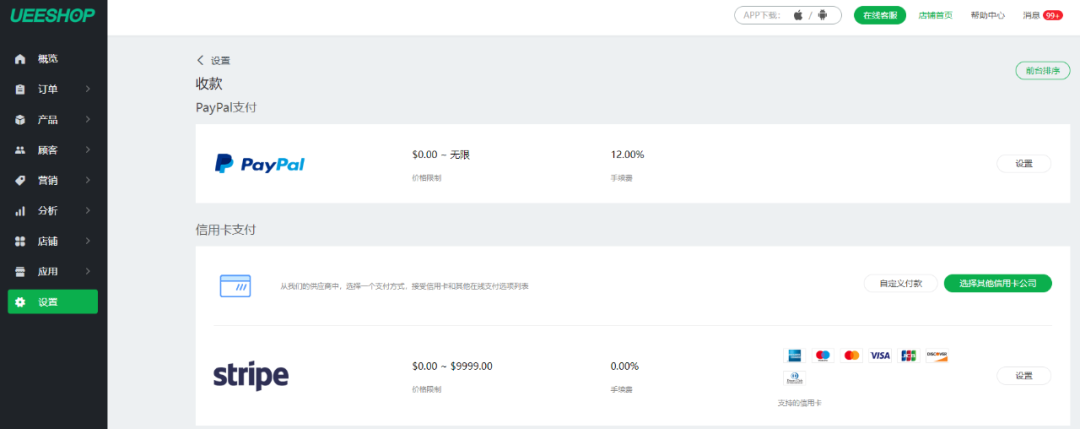Click the 营销 tag icon
The image size is (1080, 429).
tap(20, 180)
